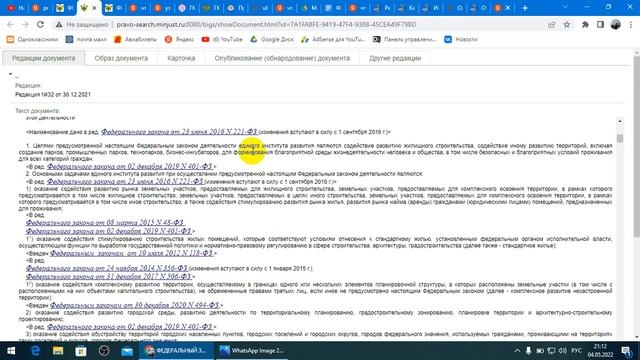Open a new browser tab with plus
This screenshot has height=360, width=640.
pos(525,8)
